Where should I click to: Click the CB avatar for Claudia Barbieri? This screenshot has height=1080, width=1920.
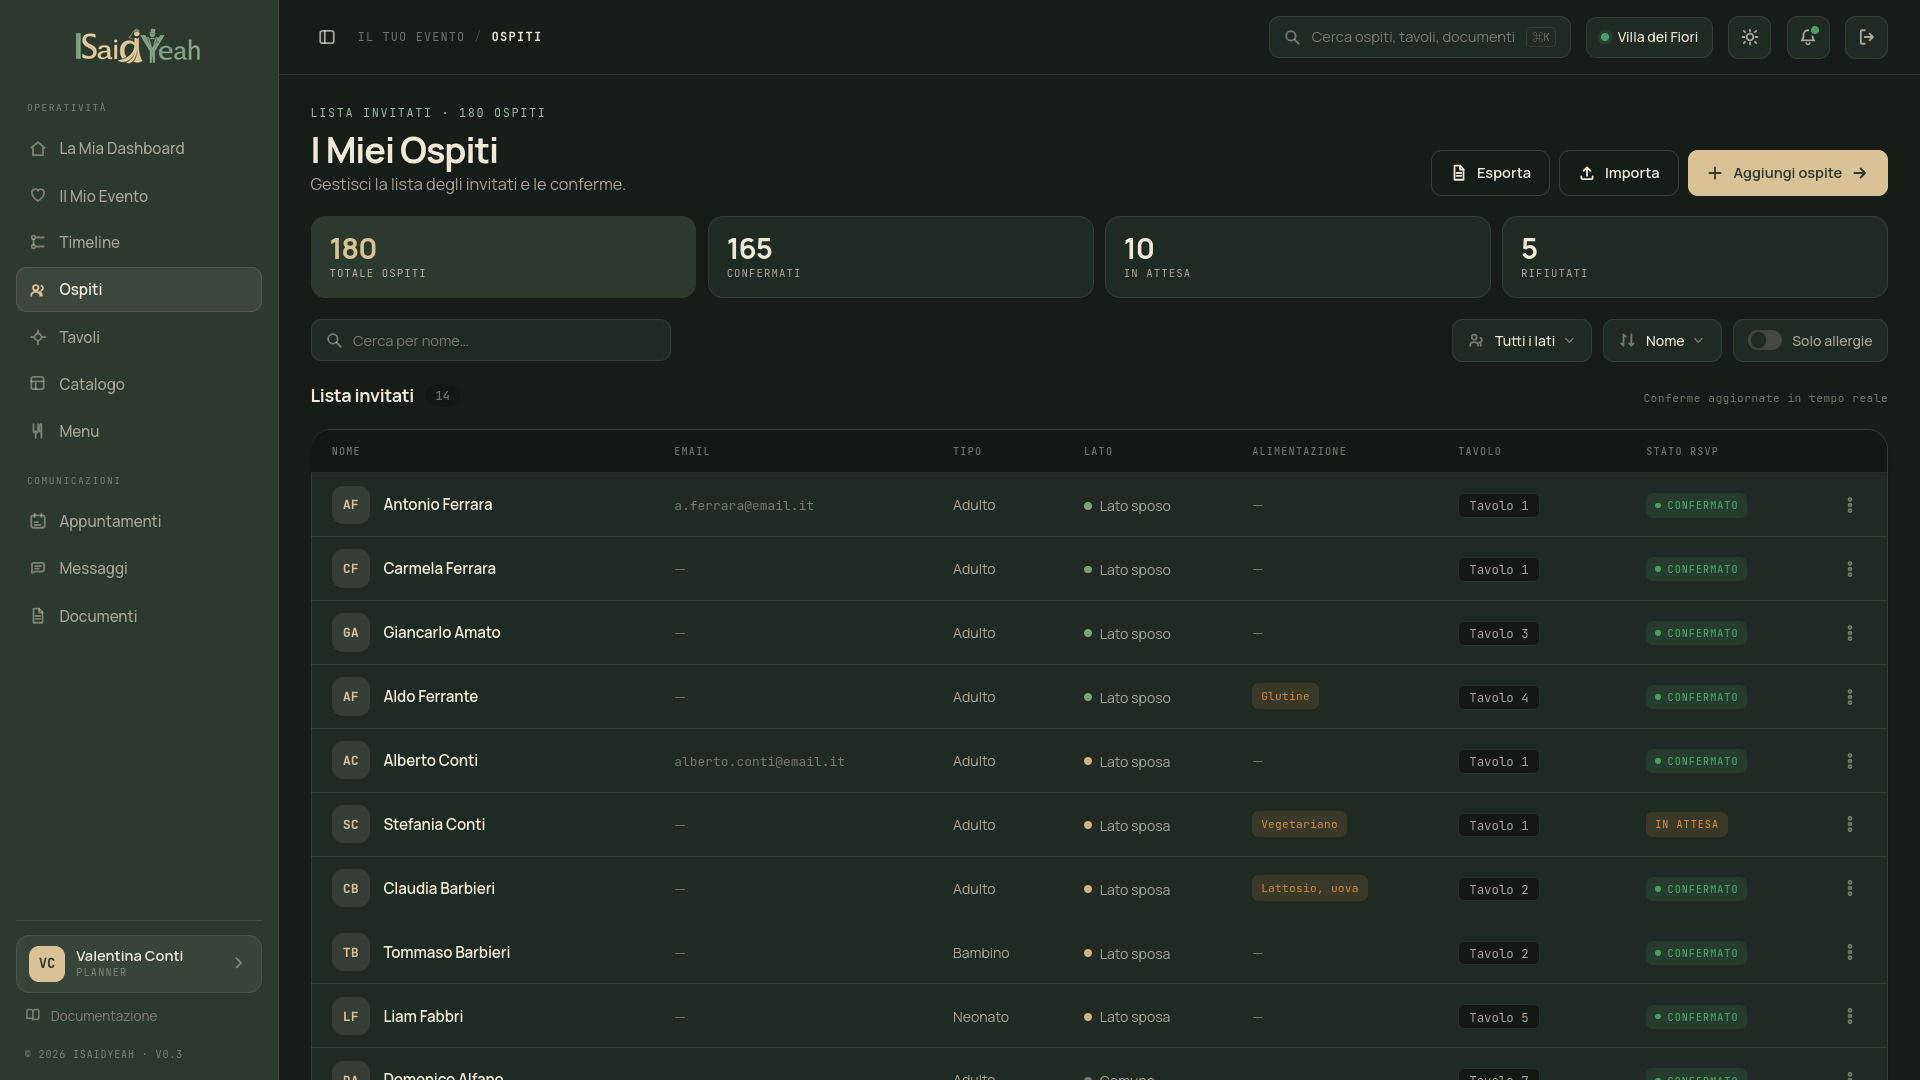point(351,889)
